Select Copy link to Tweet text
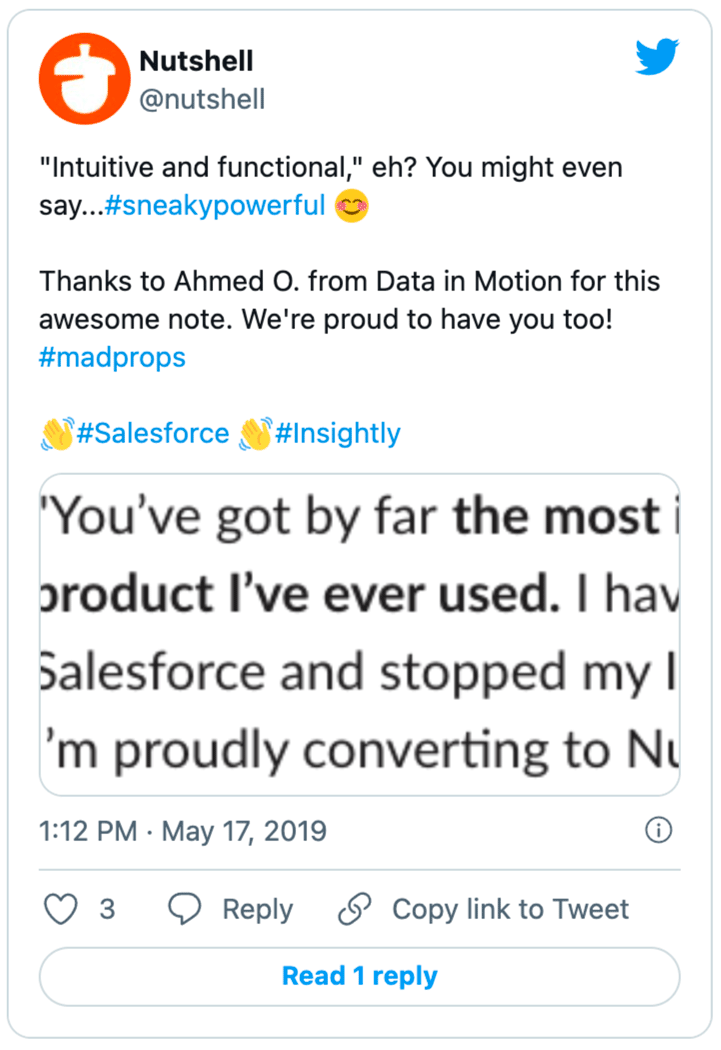Viewport: 721px width, 1050px height. [x=510, y=909]
